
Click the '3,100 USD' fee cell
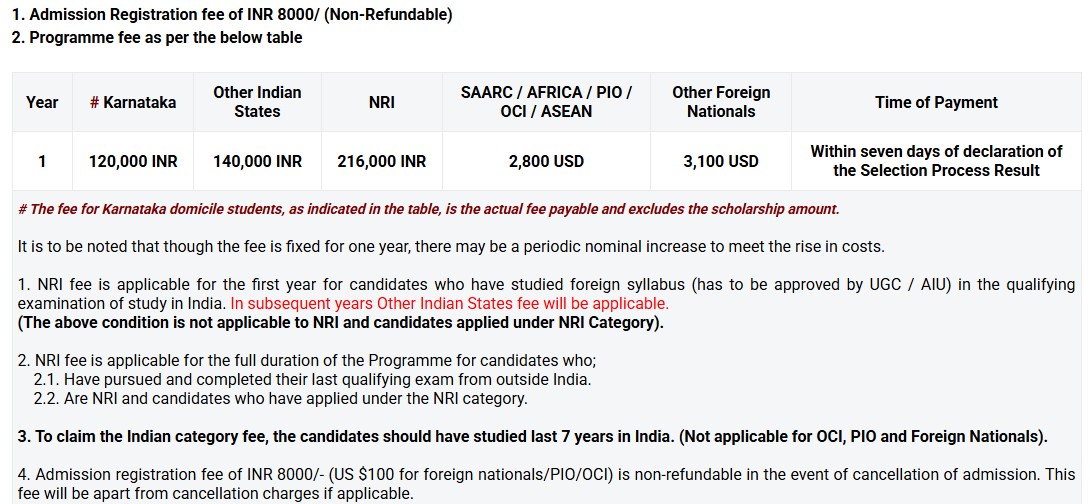721,161
